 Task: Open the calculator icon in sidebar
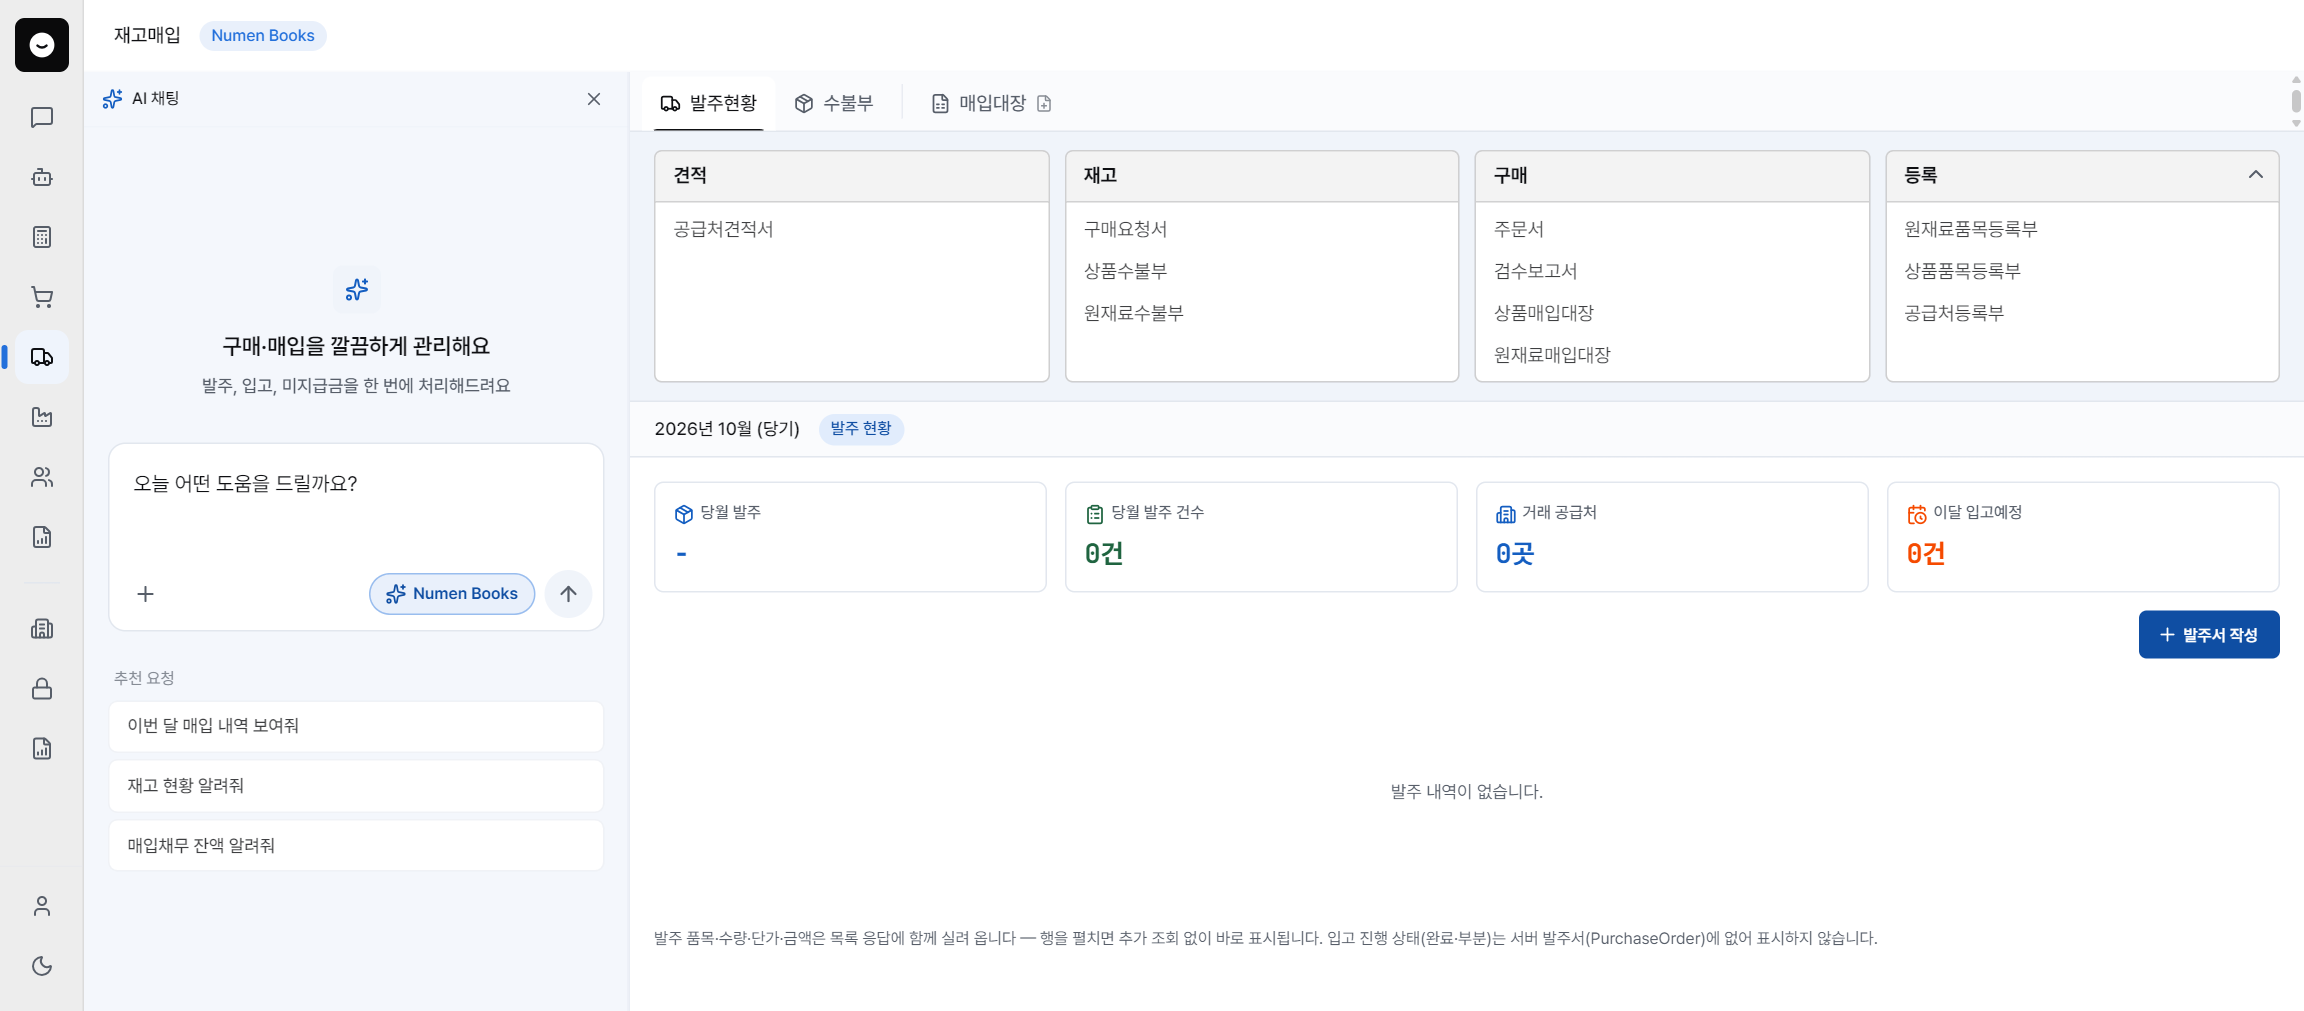coord(42,237)
